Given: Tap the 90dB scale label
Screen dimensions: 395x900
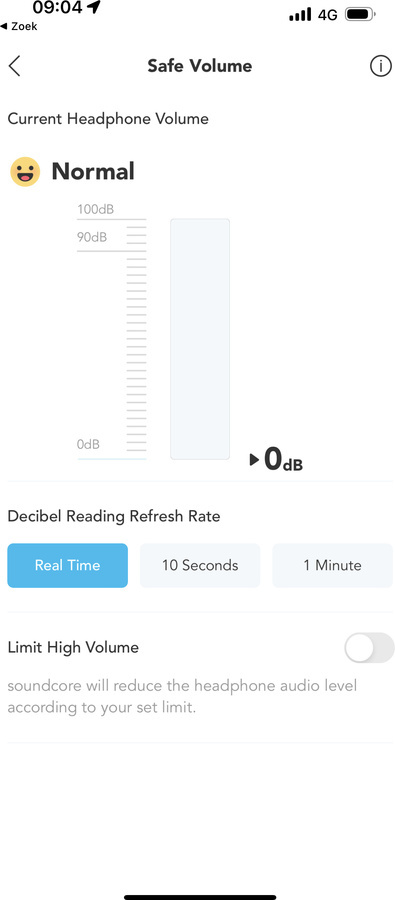Looking at the screenshot, I should pos(92,237).
